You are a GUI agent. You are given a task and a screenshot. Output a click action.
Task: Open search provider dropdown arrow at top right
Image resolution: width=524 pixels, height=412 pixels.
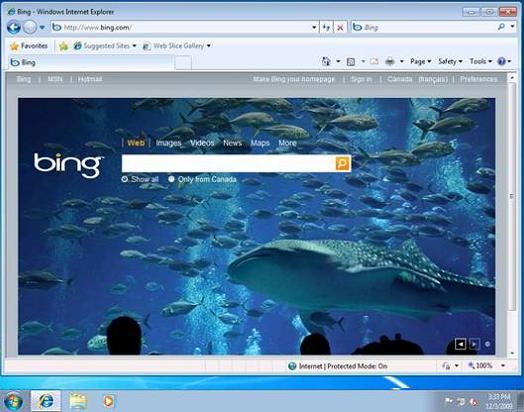coord(512,26)
